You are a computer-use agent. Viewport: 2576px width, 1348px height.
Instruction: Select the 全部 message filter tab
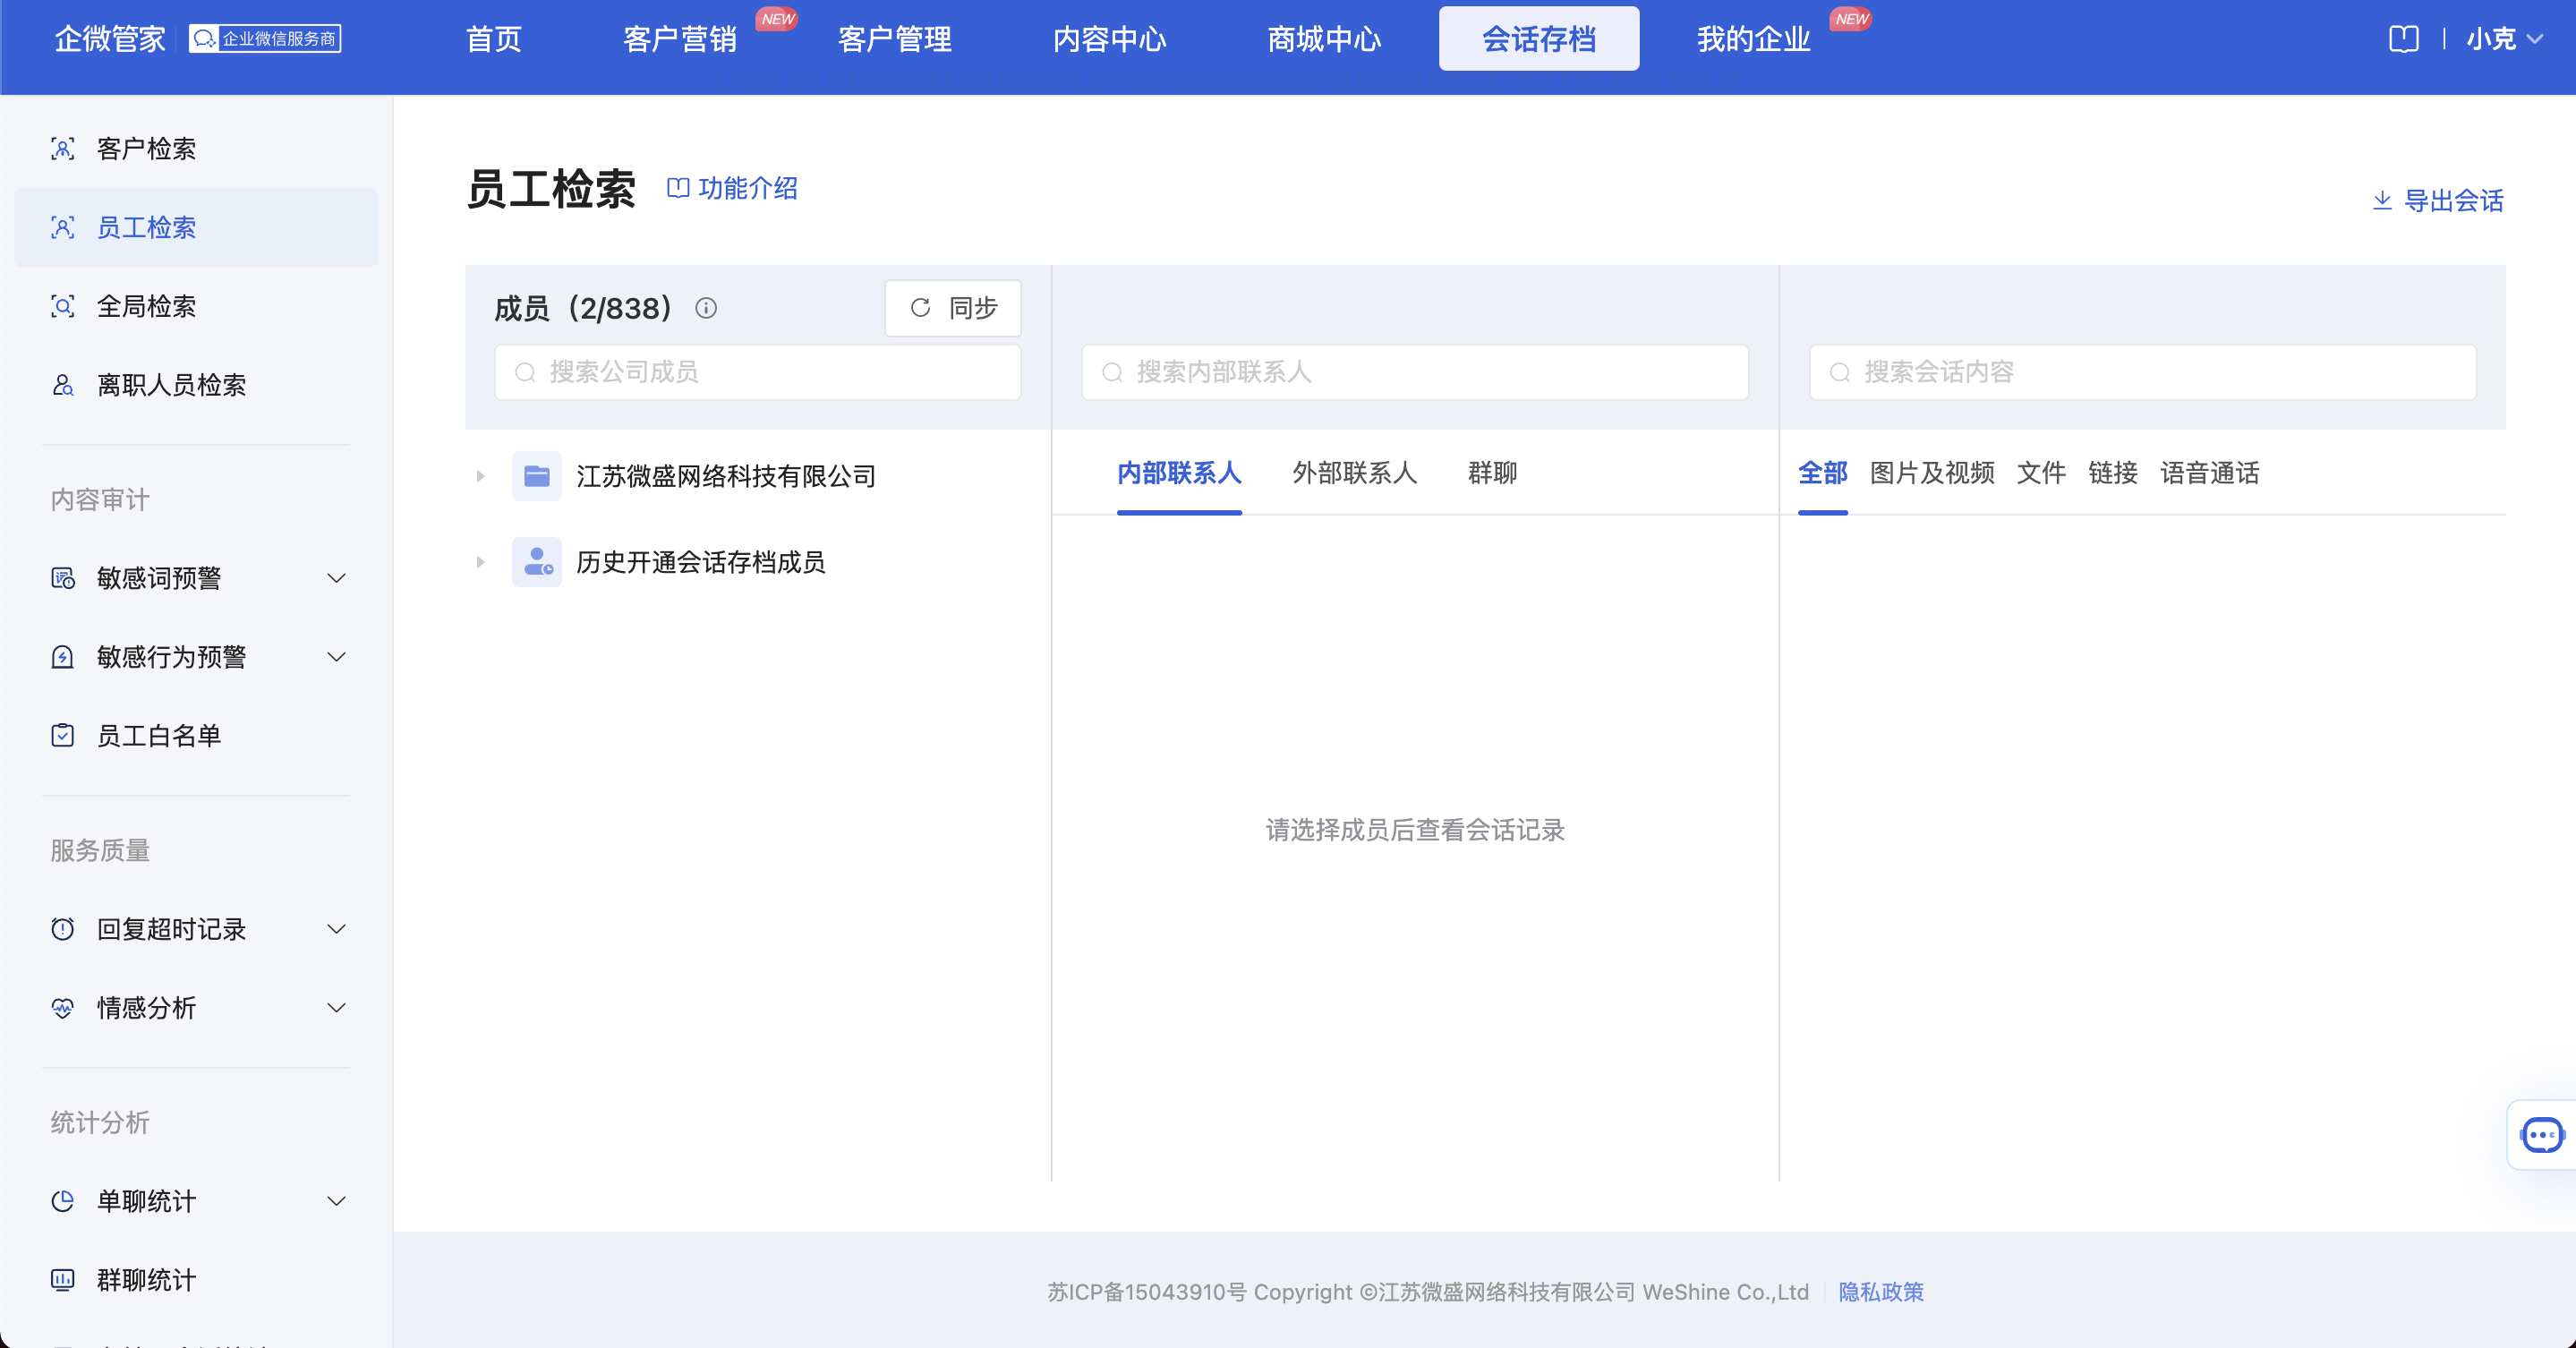click(x=1823, y=473)
